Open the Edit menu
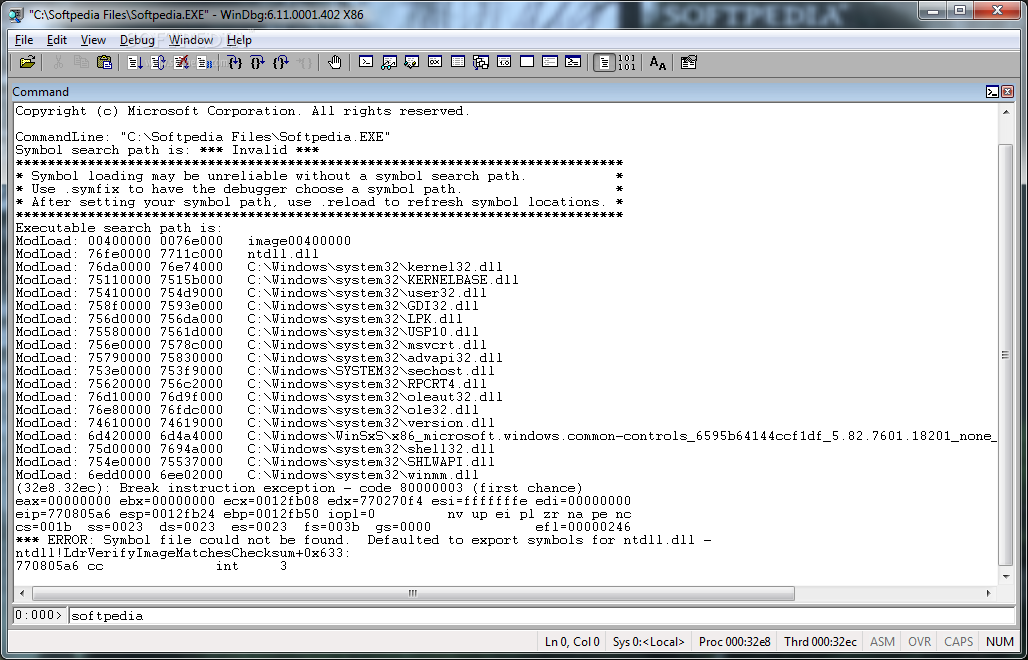Image resolution: width=1028 pixels, height=660 pixels. point(56,40)
